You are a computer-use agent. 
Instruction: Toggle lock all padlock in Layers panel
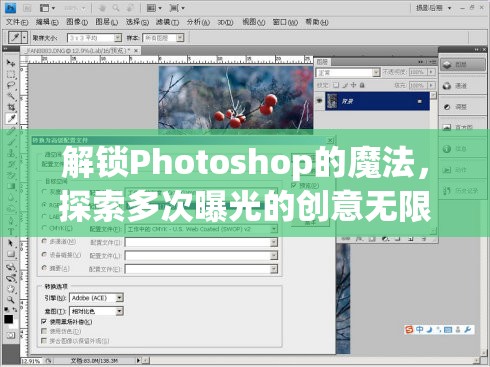pyautogui.click(x=362, y=85)
